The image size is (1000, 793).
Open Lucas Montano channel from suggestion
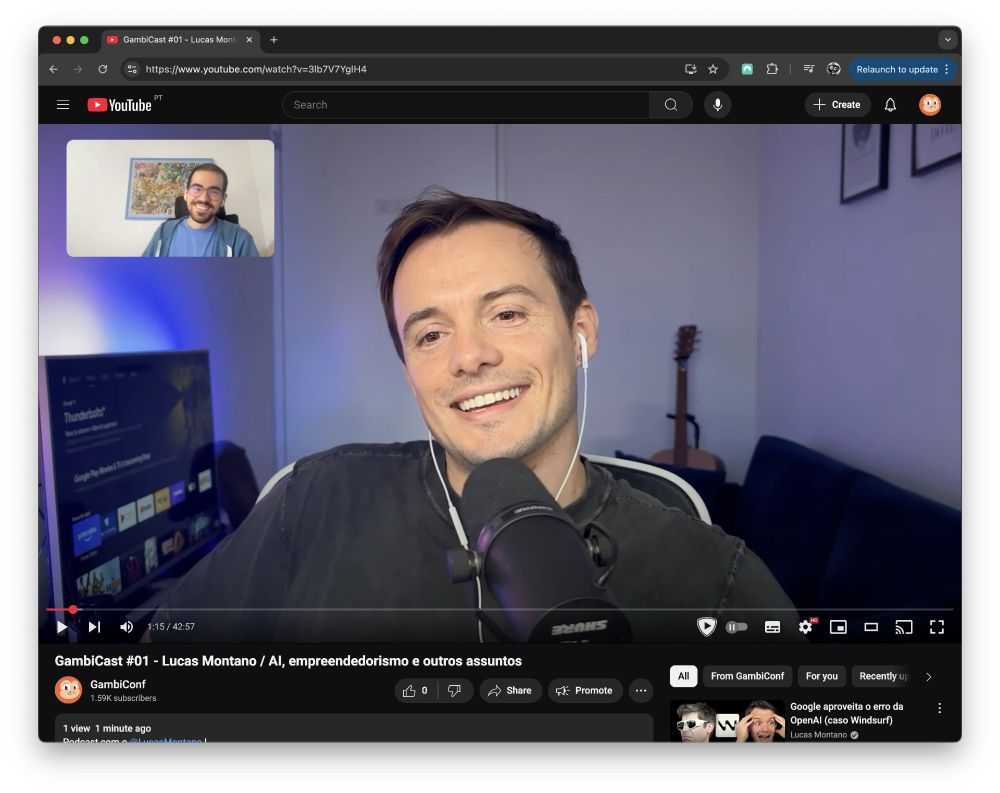click(x=818, y=735)
